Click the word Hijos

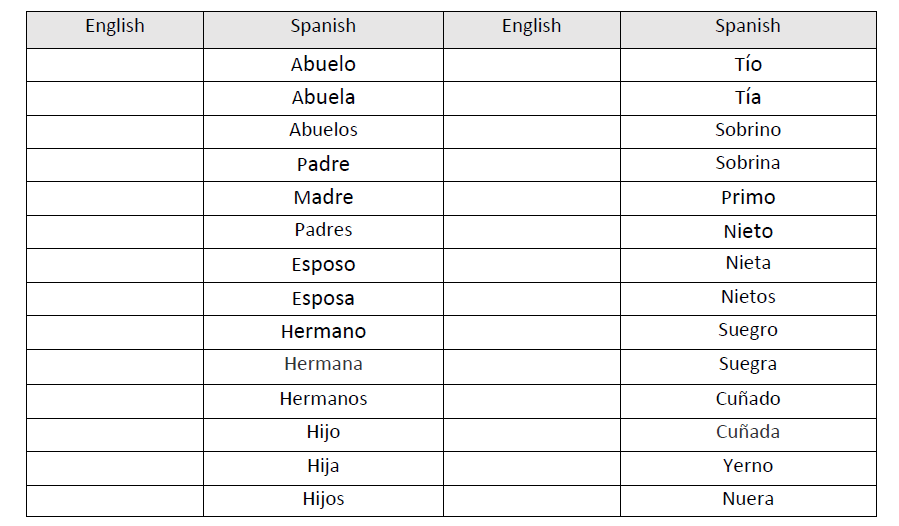click(x=323, y=499)
